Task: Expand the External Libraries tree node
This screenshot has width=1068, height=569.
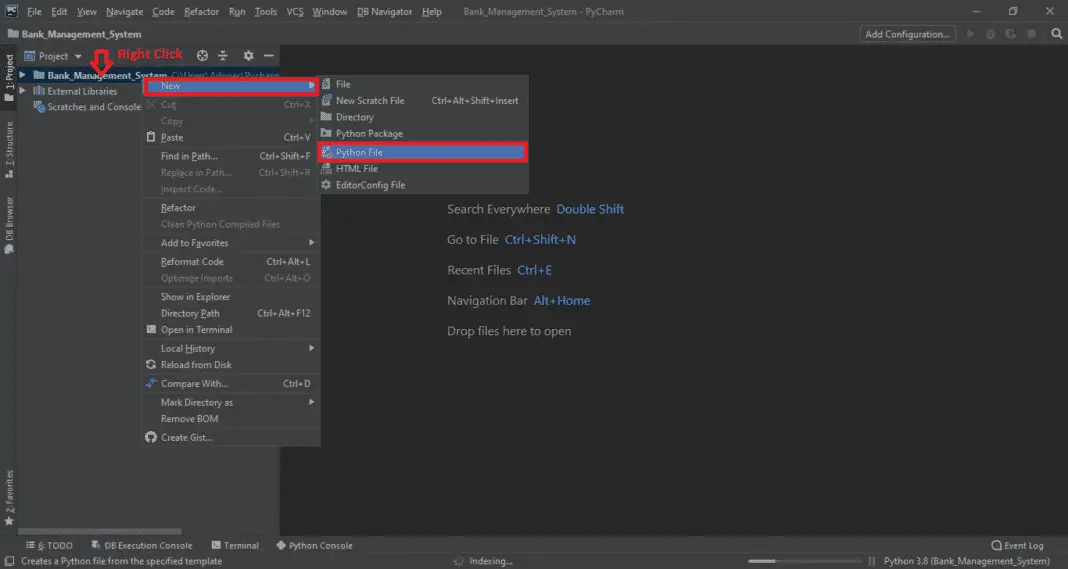Action: click(23, 91)
